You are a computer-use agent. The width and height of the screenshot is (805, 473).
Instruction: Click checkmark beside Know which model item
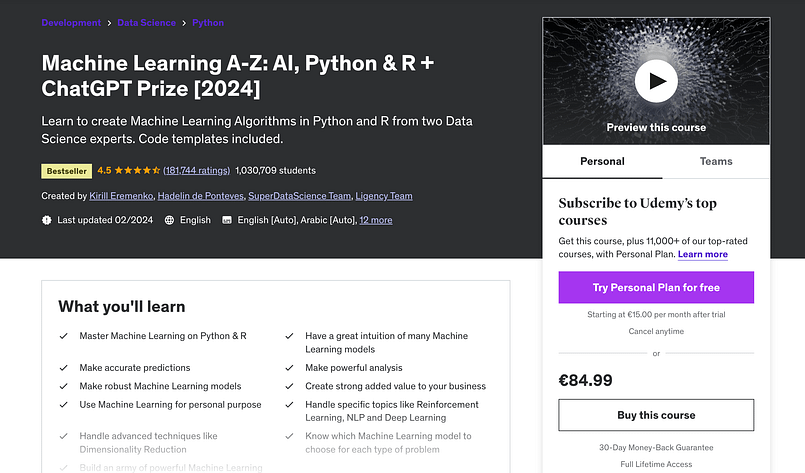coord(290,436)
